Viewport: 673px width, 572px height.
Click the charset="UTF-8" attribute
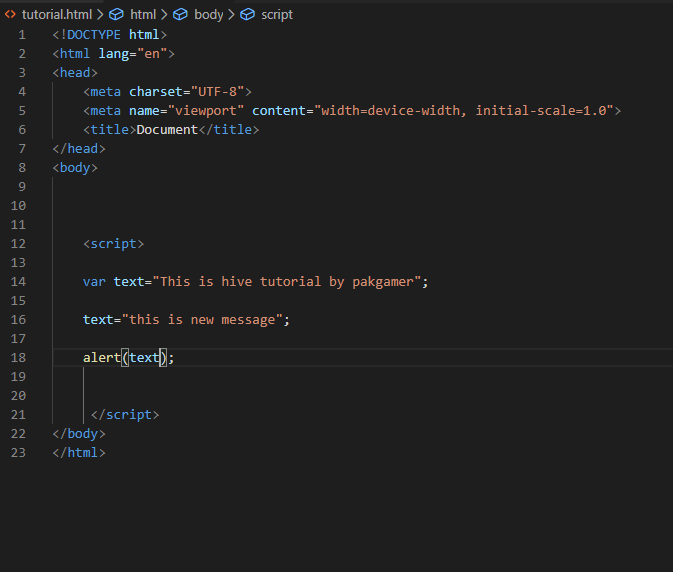187,92
